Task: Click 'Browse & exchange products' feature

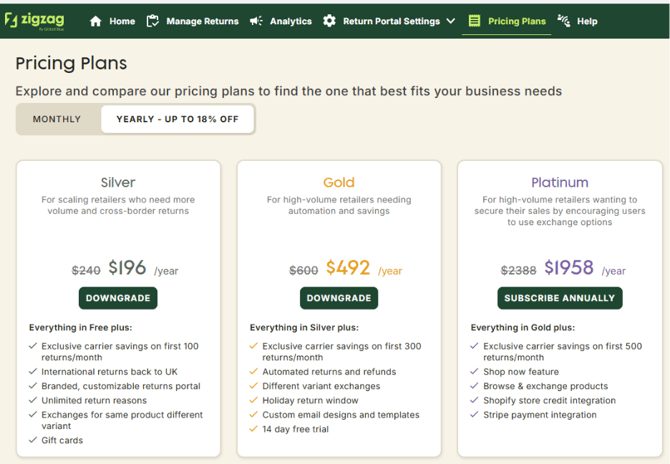Action: [x=545, y=386]
